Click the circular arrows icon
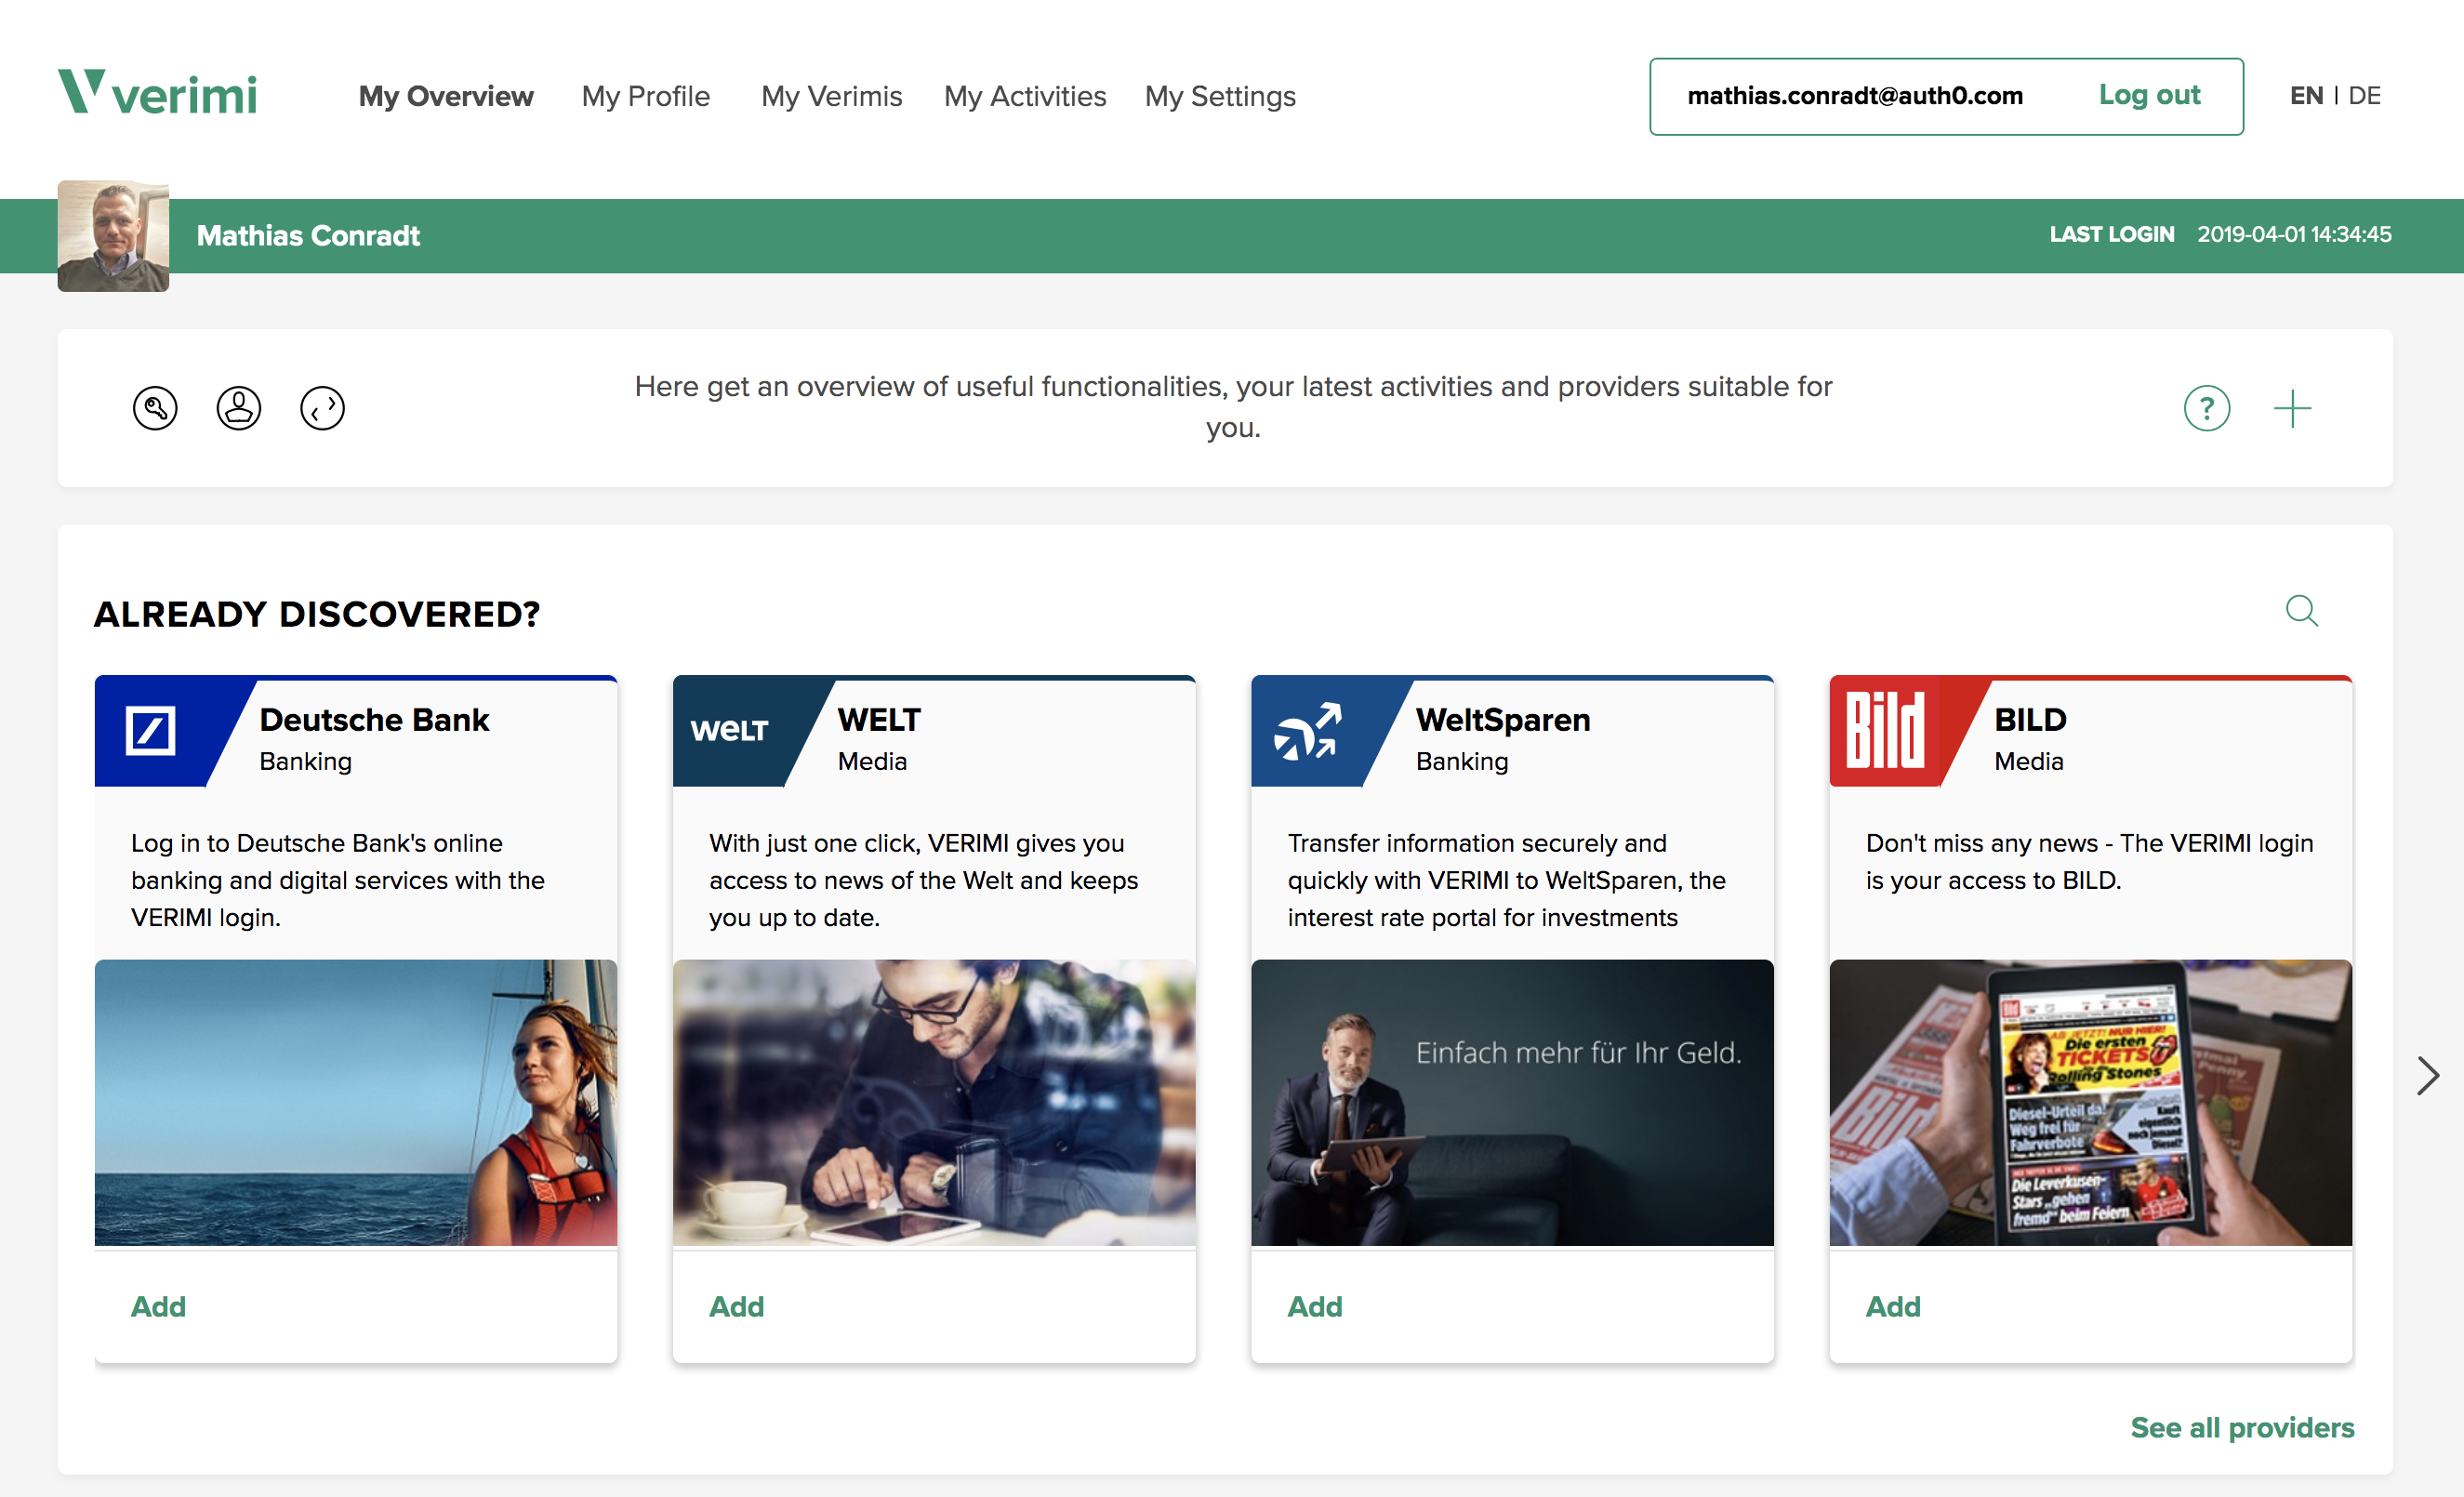The width and height of the screenshot is (2464, 1497). [322, 408]
